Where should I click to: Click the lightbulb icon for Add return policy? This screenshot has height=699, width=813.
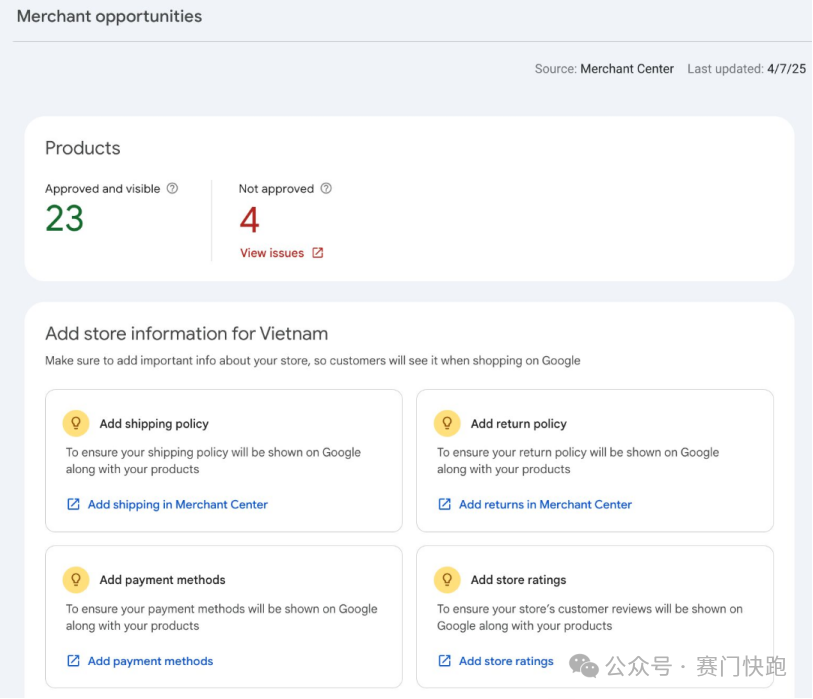[x=447, y=423]
